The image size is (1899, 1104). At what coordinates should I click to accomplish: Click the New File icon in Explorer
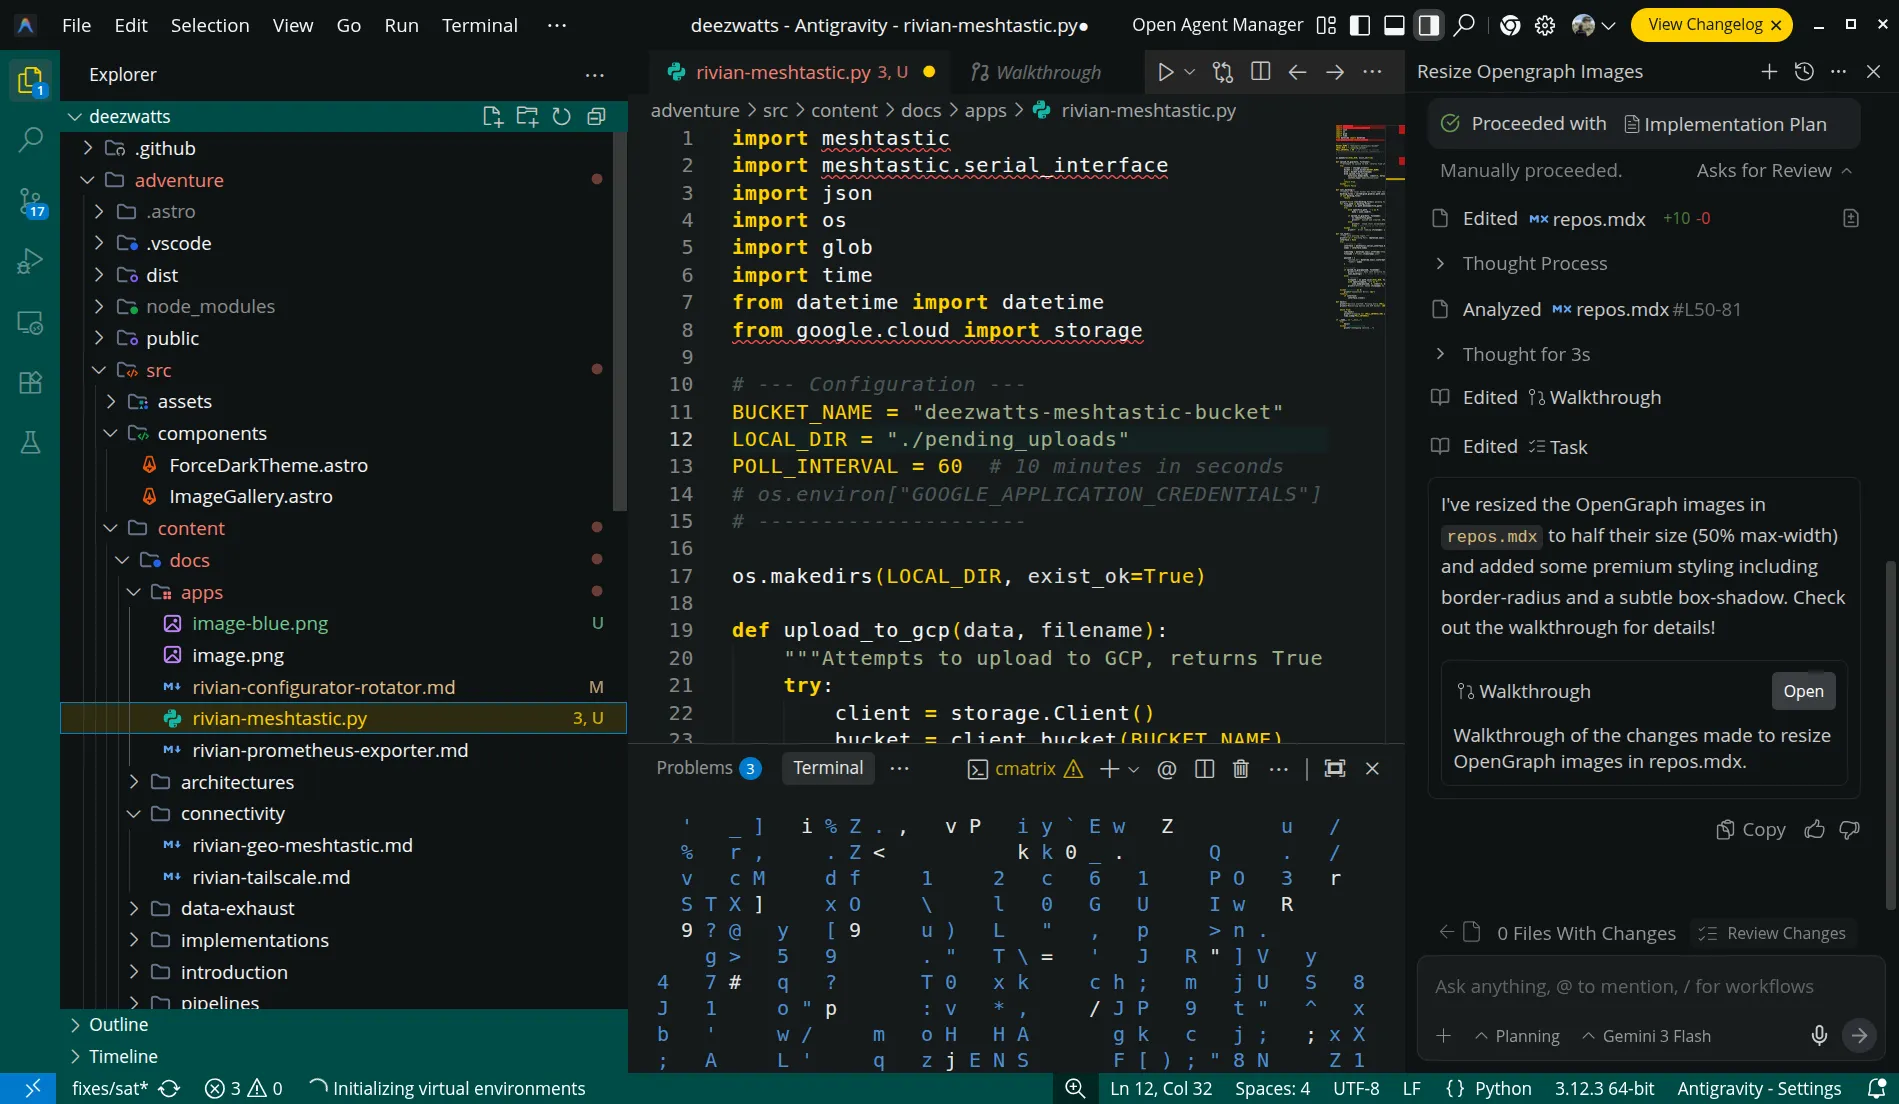click(492, 116)
